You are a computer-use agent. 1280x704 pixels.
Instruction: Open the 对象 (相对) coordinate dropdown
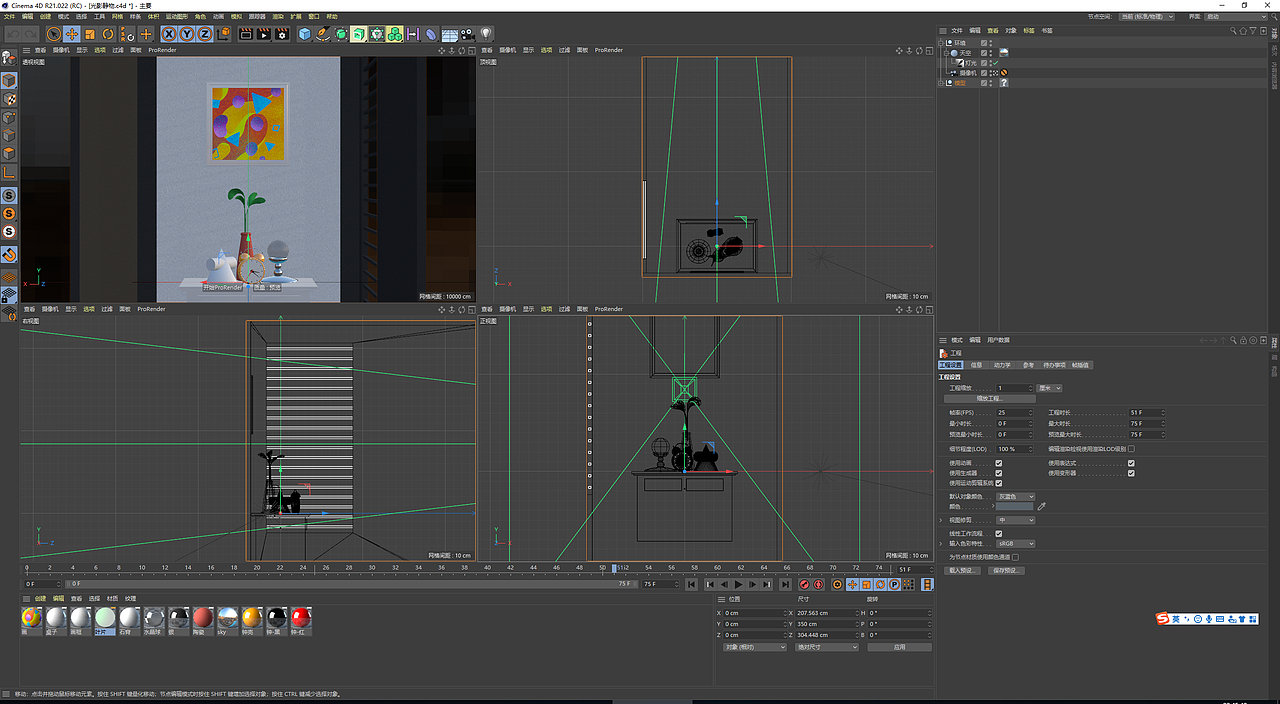pyautogui.click(x=755, y=647)
